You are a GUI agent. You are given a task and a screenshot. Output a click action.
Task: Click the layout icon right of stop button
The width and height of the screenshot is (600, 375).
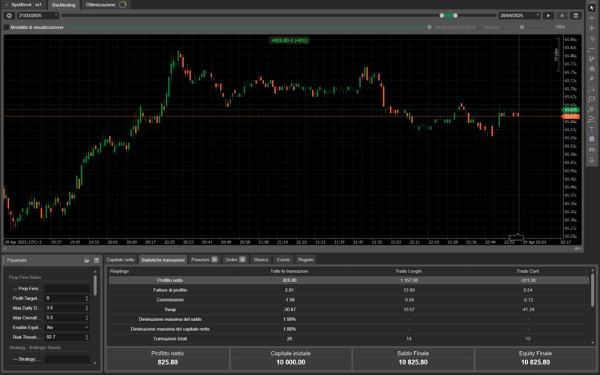(576, 16)
